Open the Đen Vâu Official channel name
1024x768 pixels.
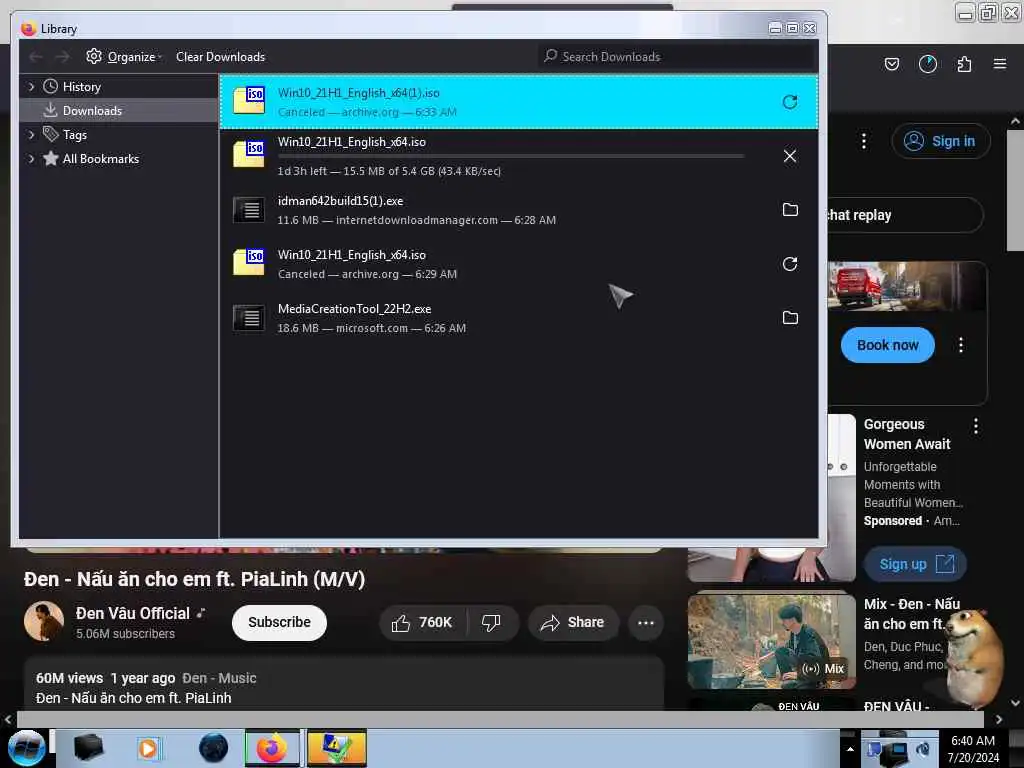[133, 614]
